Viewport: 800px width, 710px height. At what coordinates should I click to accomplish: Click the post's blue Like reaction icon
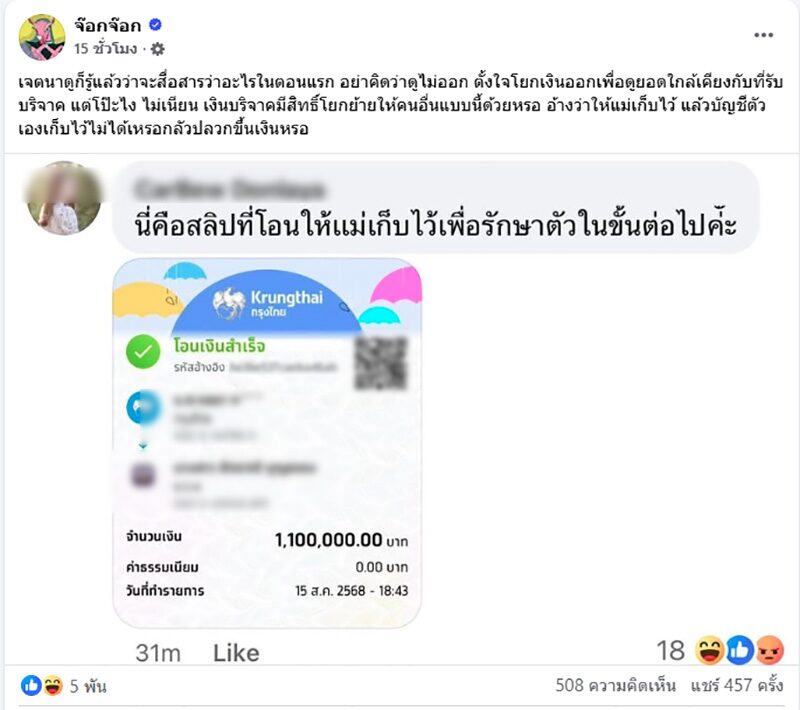click(31, 686)
